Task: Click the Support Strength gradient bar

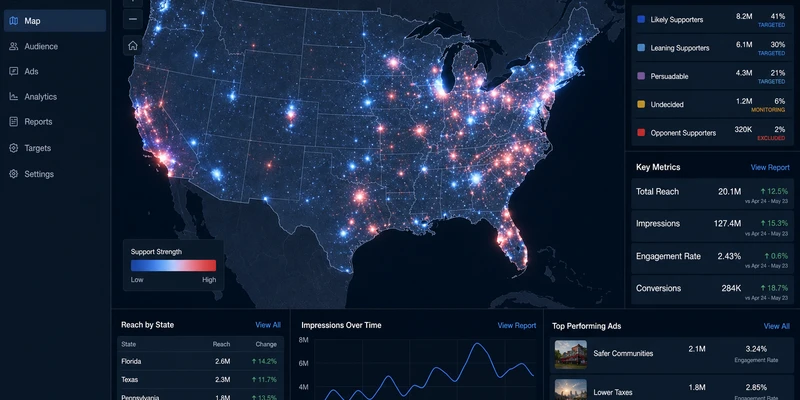Action: (173, 265)
